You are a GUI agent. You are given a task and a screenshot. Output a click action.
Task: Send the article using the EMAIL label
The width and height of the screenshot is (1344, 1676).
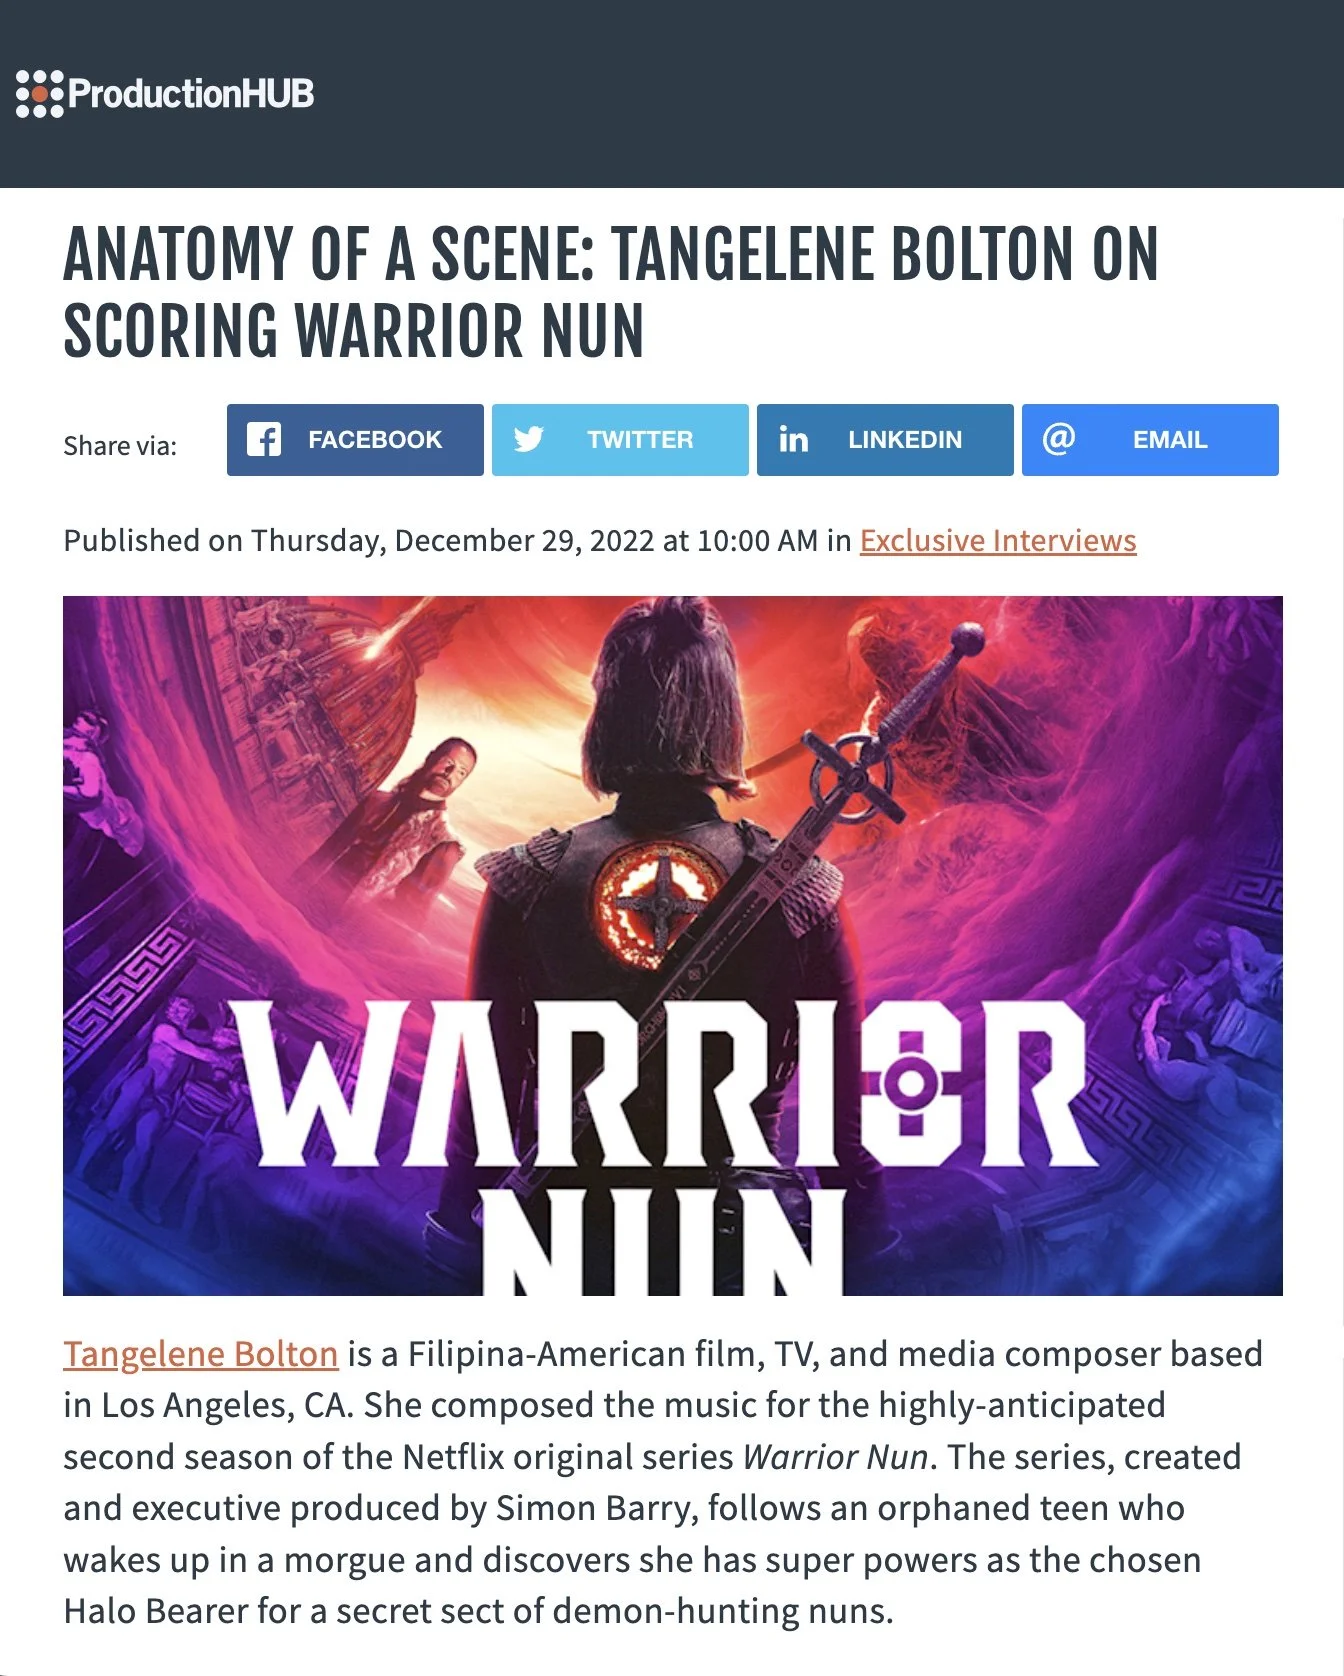coord(1170,440)
